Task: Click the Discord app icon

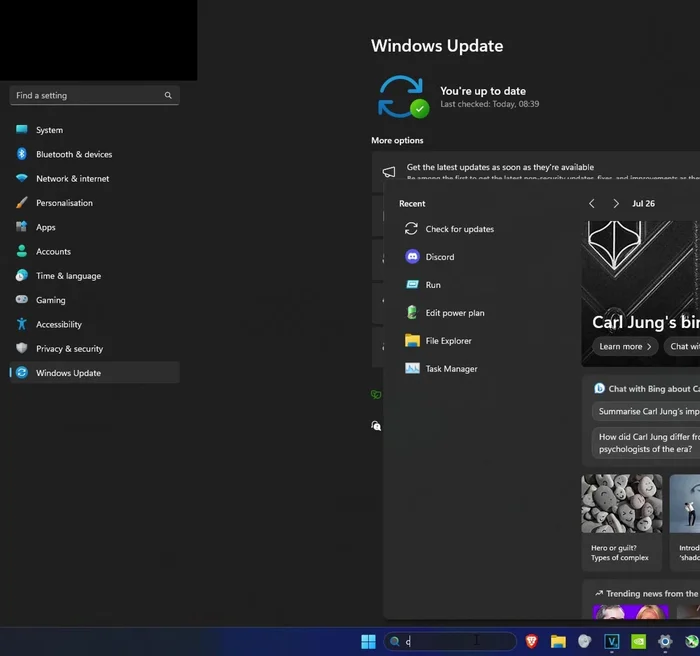Action: point(412,257)
